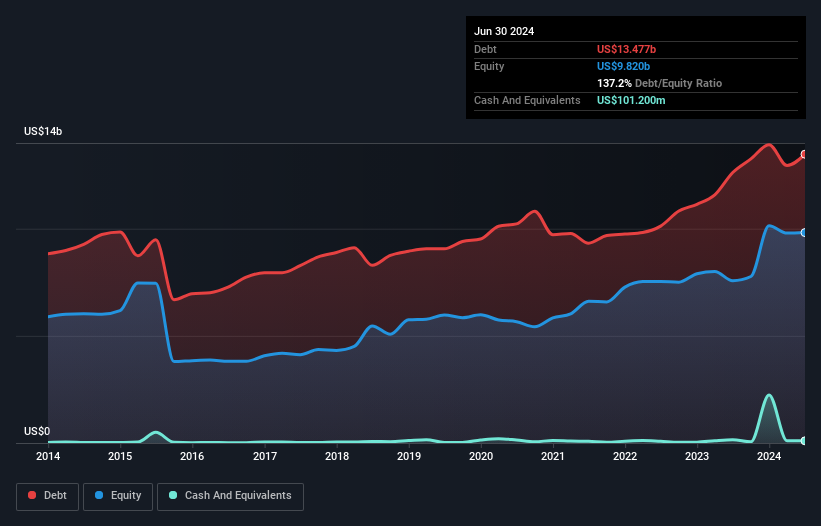Click the blue Equity endpoint marker

tap(804, 232)
